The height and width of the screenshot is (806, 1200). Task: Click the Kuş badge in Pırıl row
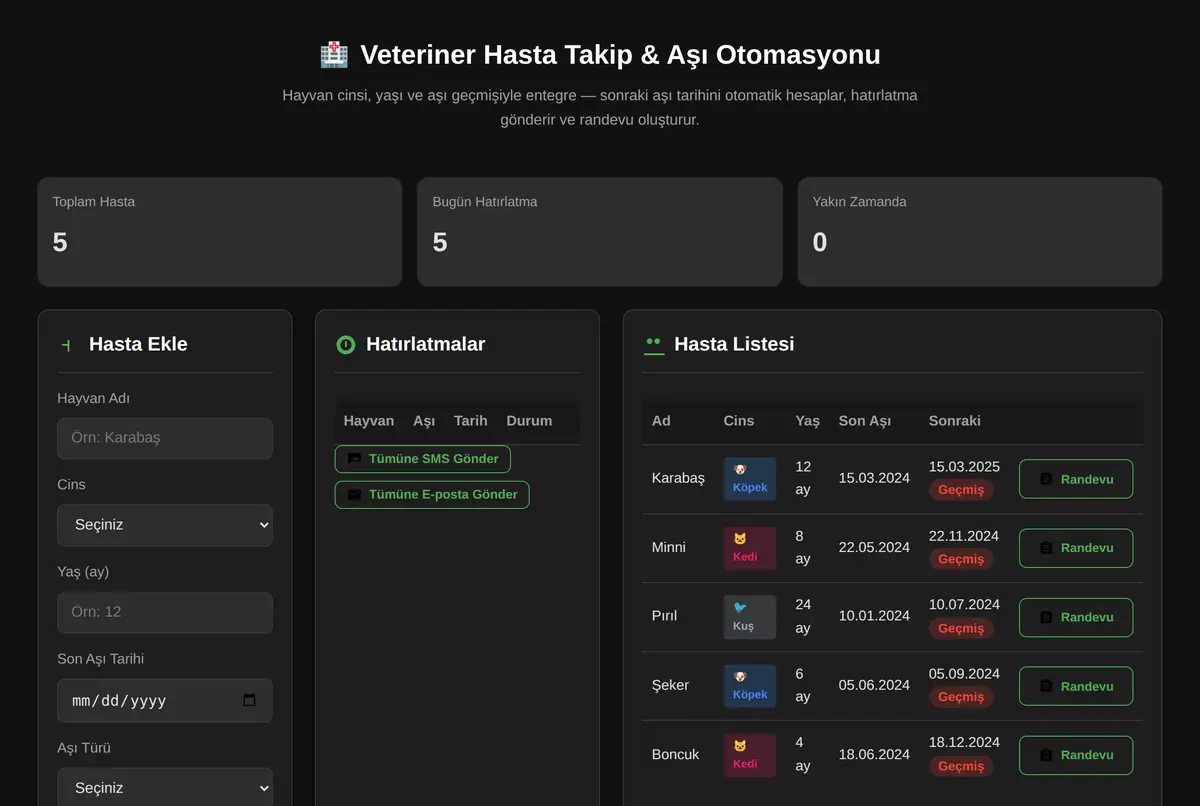click(x=750, y=617)
